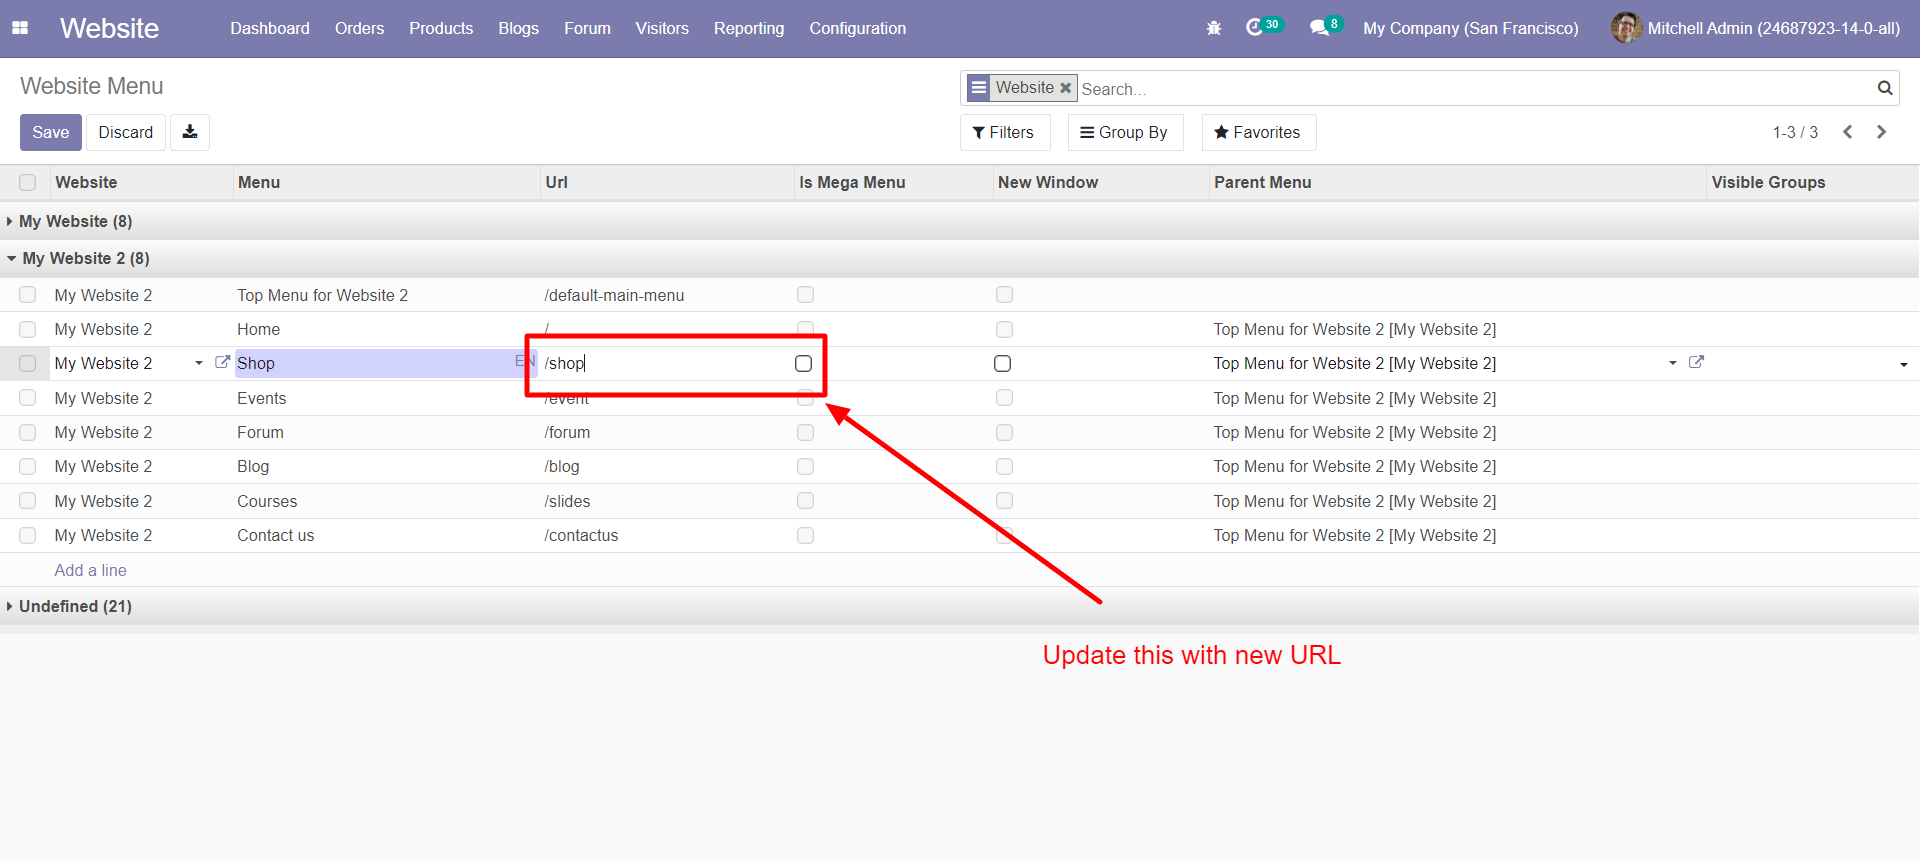Go to next page with right arrow

coord(1882,132)
